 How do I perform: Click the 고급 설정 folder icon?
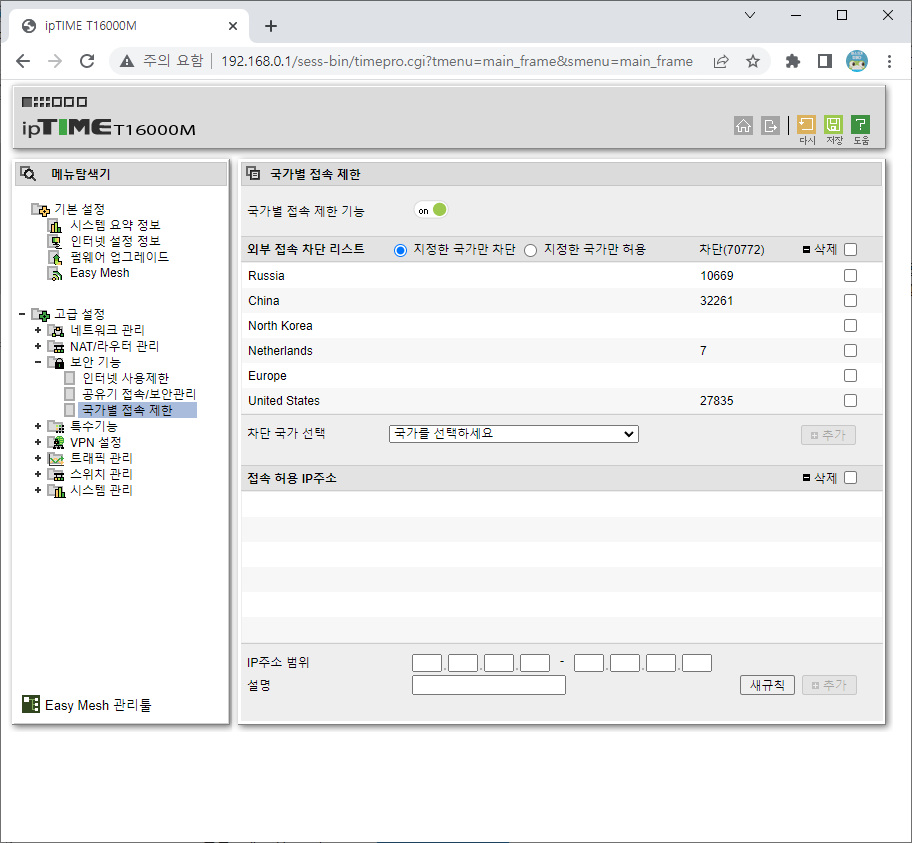pos(41,315)
